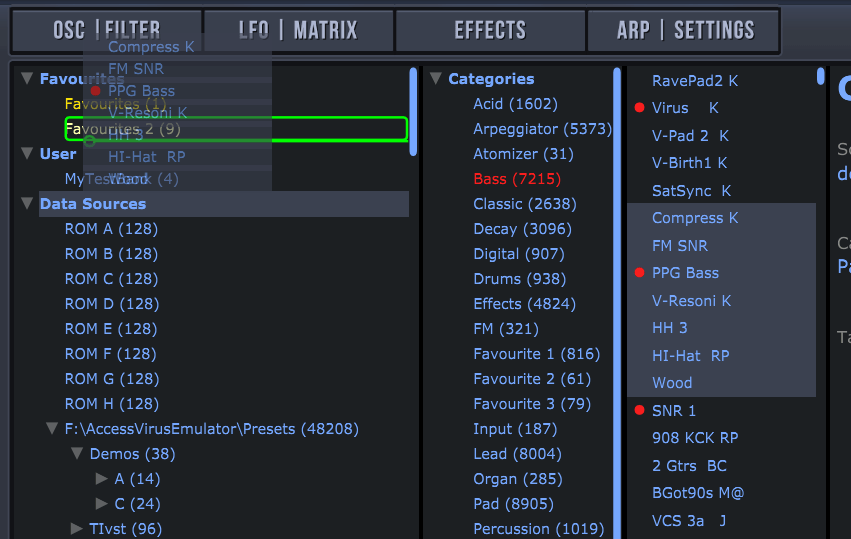The image size is (851, 539).
Task: Expand the TIvst folder
Action: point(77,529)
